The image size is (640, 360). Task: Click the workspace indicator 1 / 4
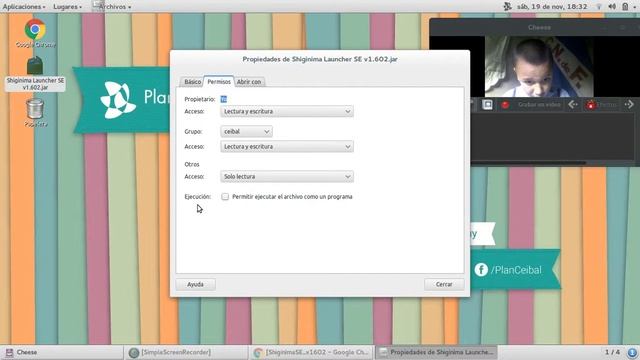pos(612,352)
